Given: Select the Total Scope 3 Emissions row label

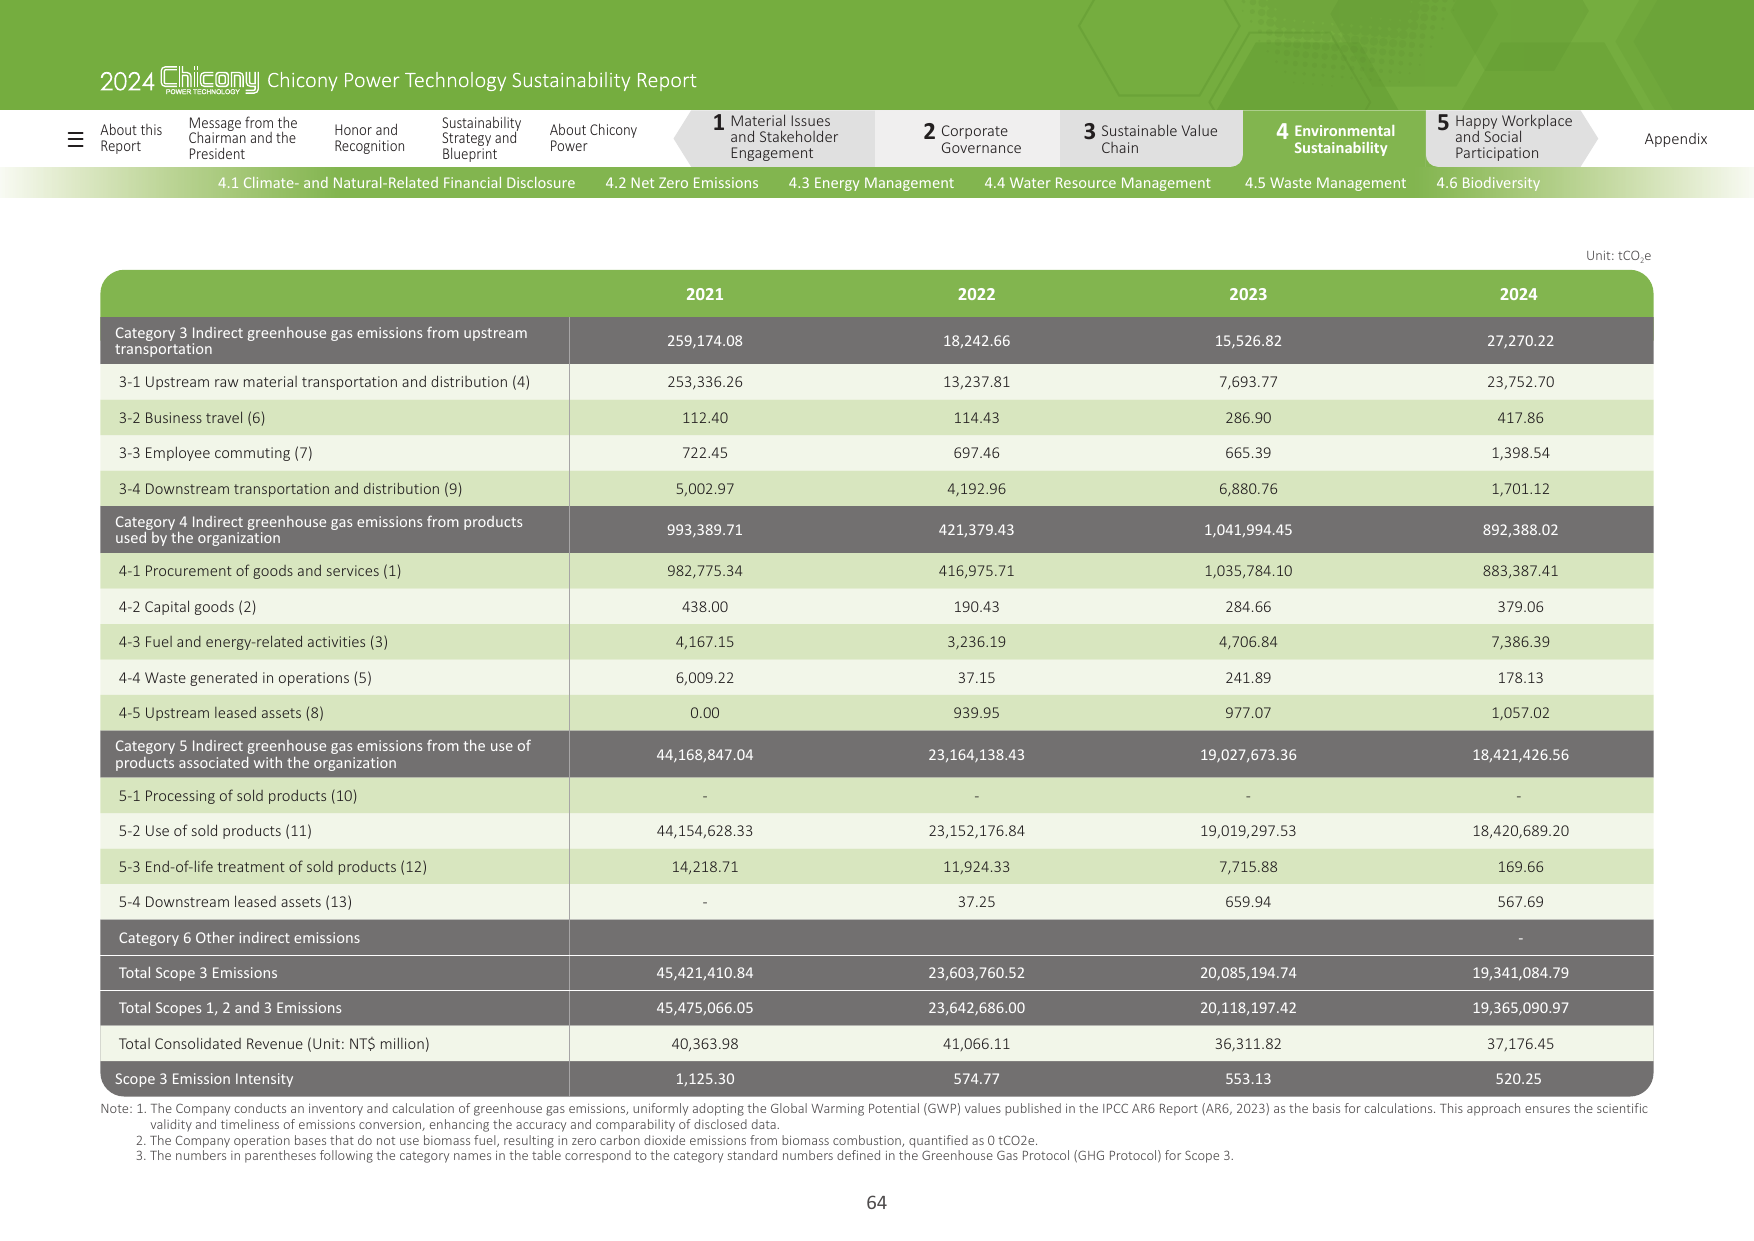Looking at the screenshot, I should tap(198, 973).
